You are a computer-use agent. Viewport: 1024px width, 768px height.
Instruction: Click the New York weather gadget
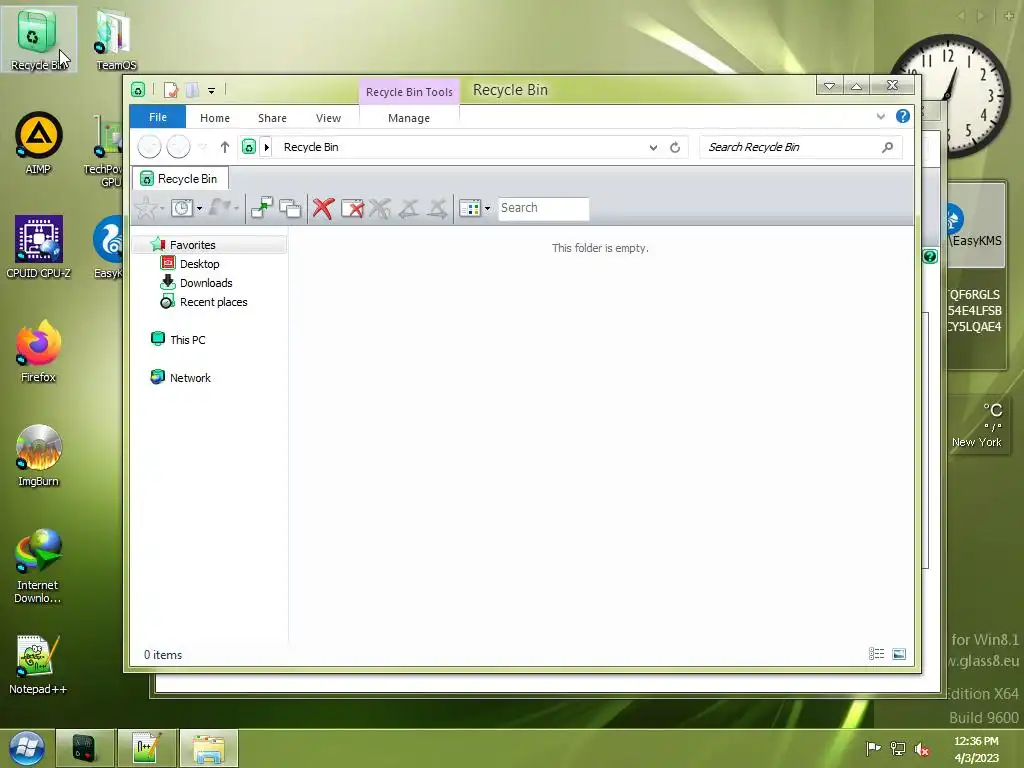[976, 426]
